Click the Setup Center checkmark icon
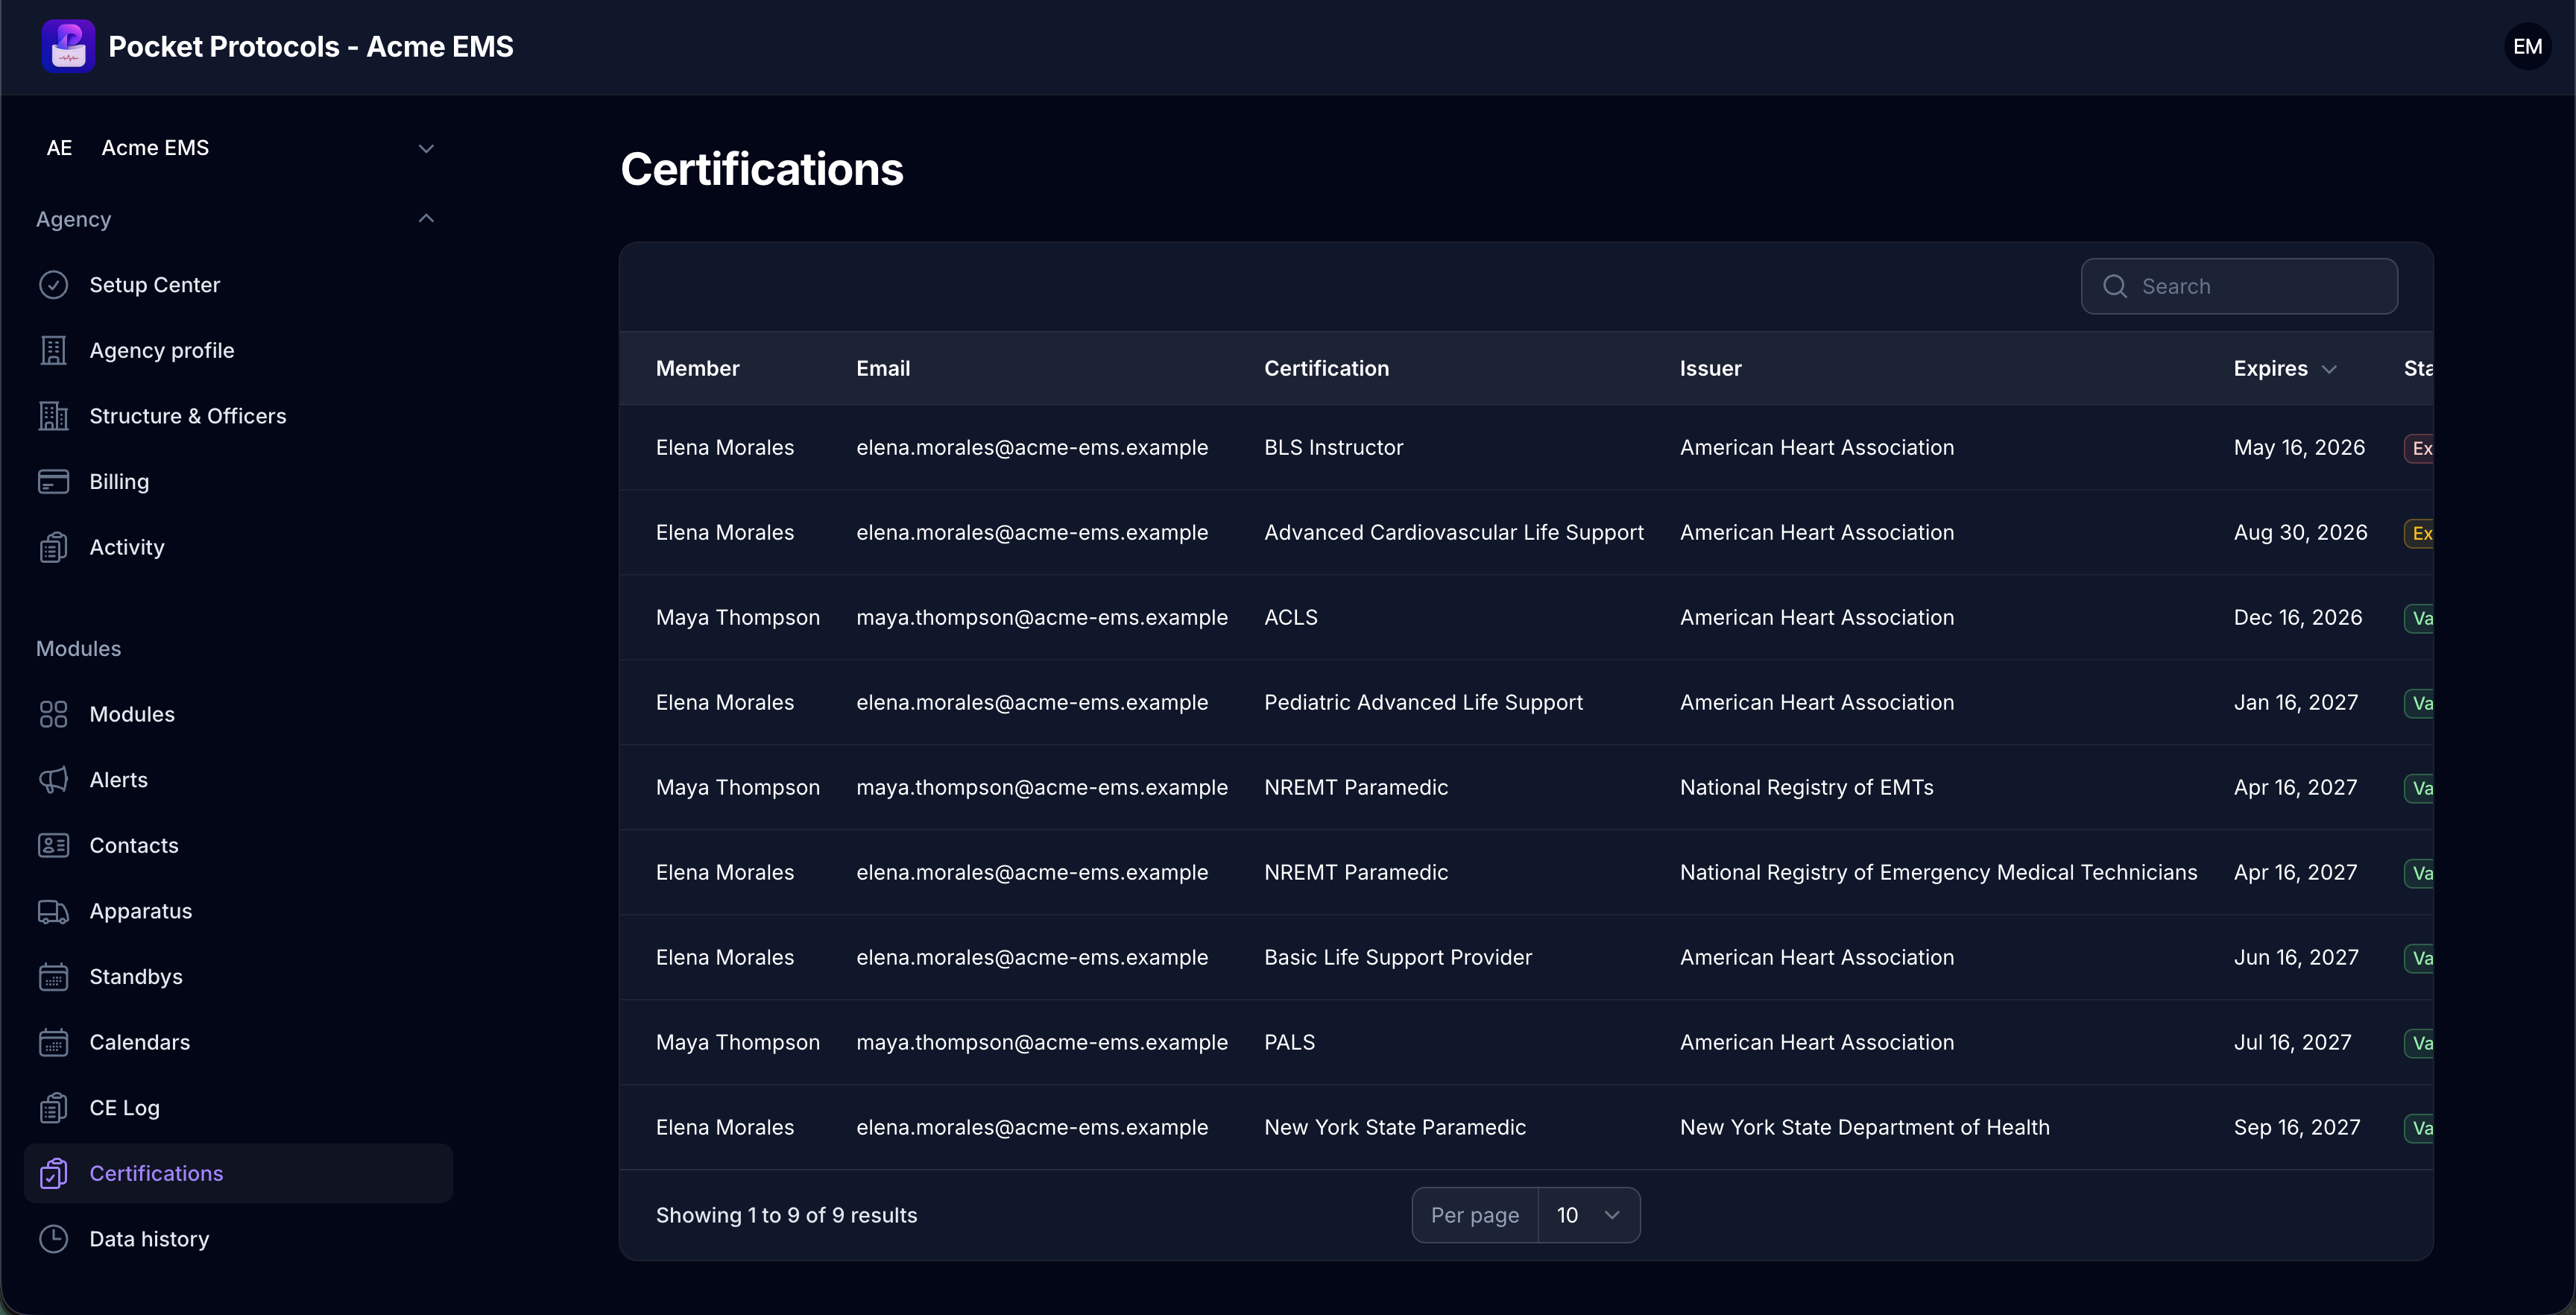 click(x=53, y=285)
